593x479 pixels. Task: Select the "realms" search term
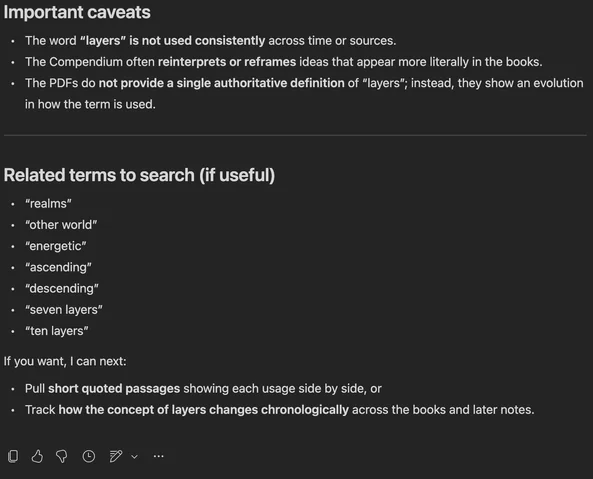click(x=48, y=204)
